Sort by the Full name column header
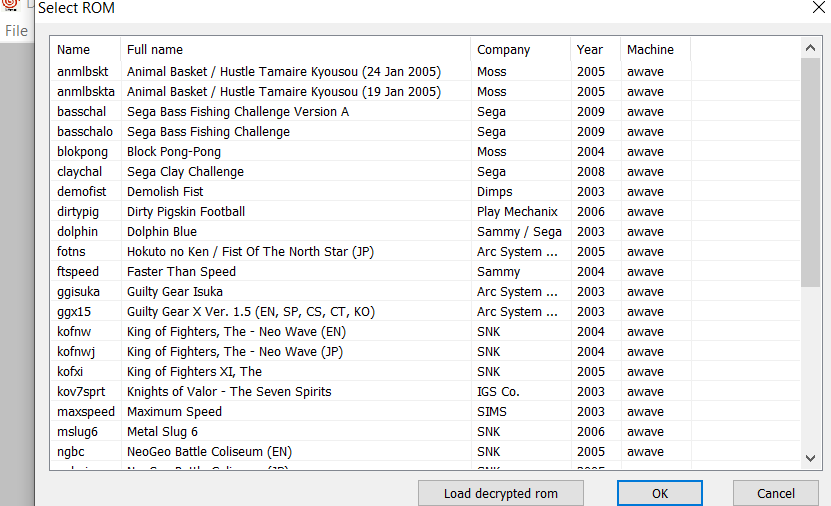 (x=296, y=49)
